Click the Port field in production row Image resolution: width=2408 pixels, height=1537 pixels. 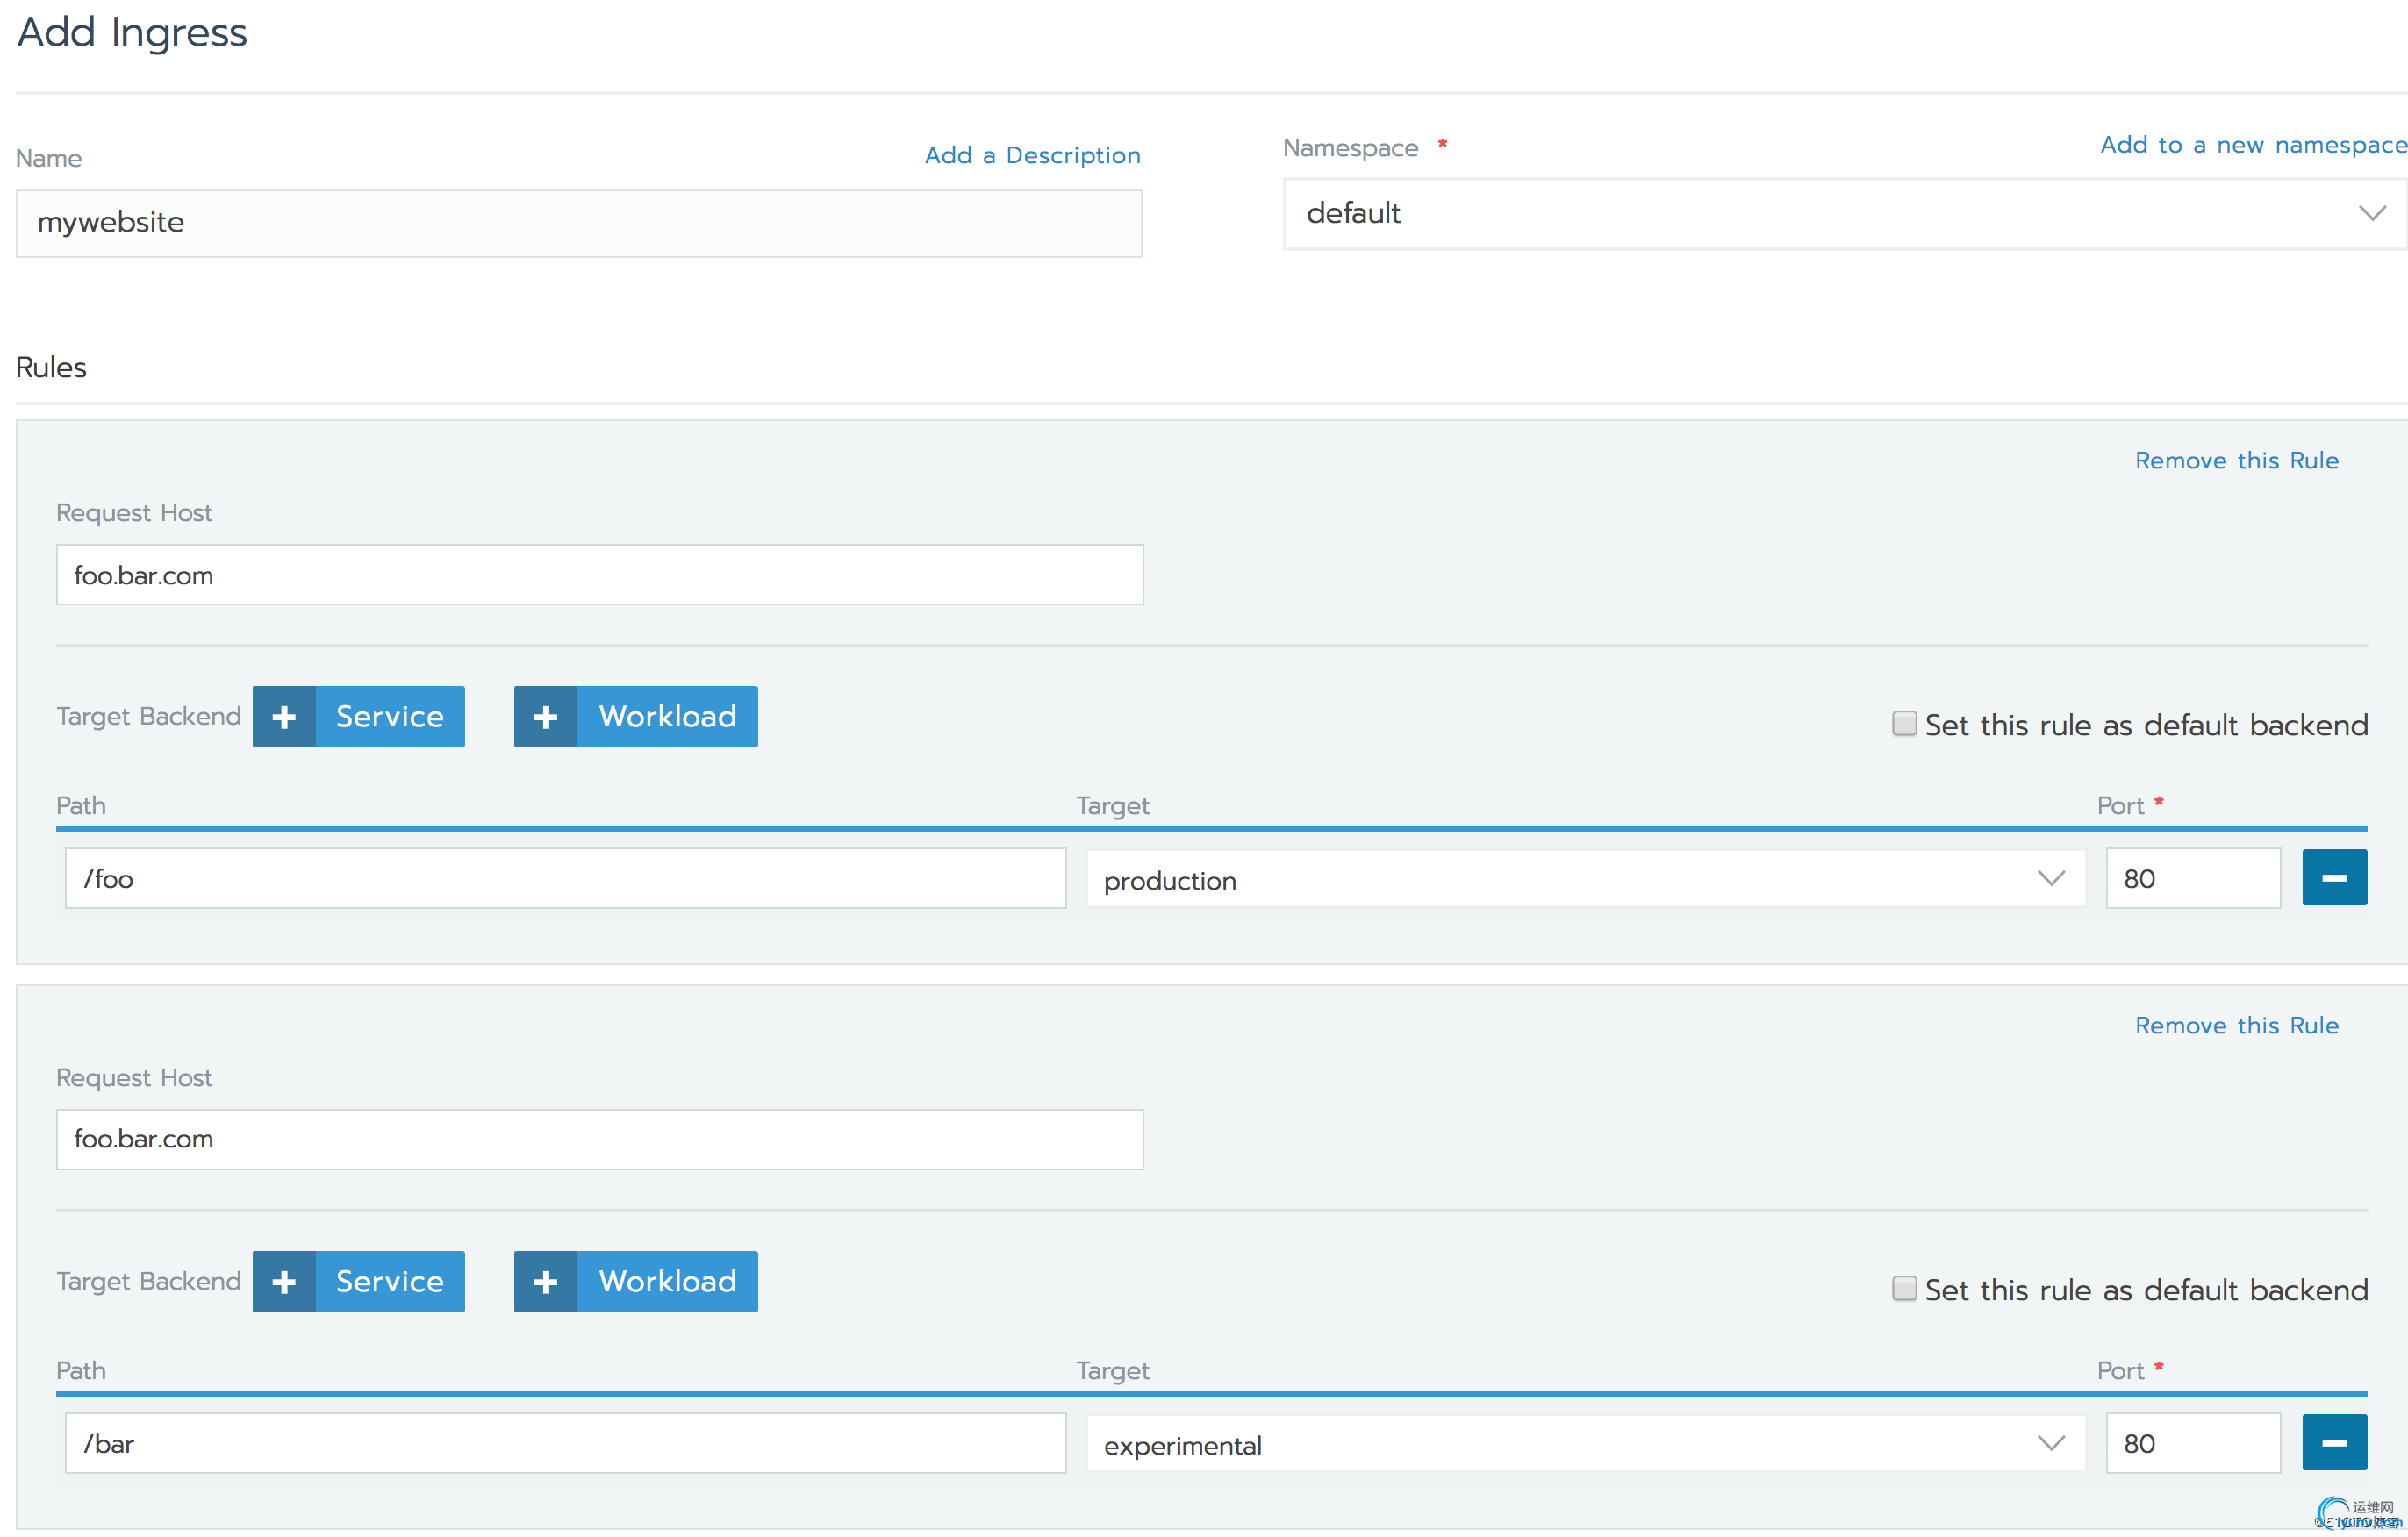[x=2192, y=878]
